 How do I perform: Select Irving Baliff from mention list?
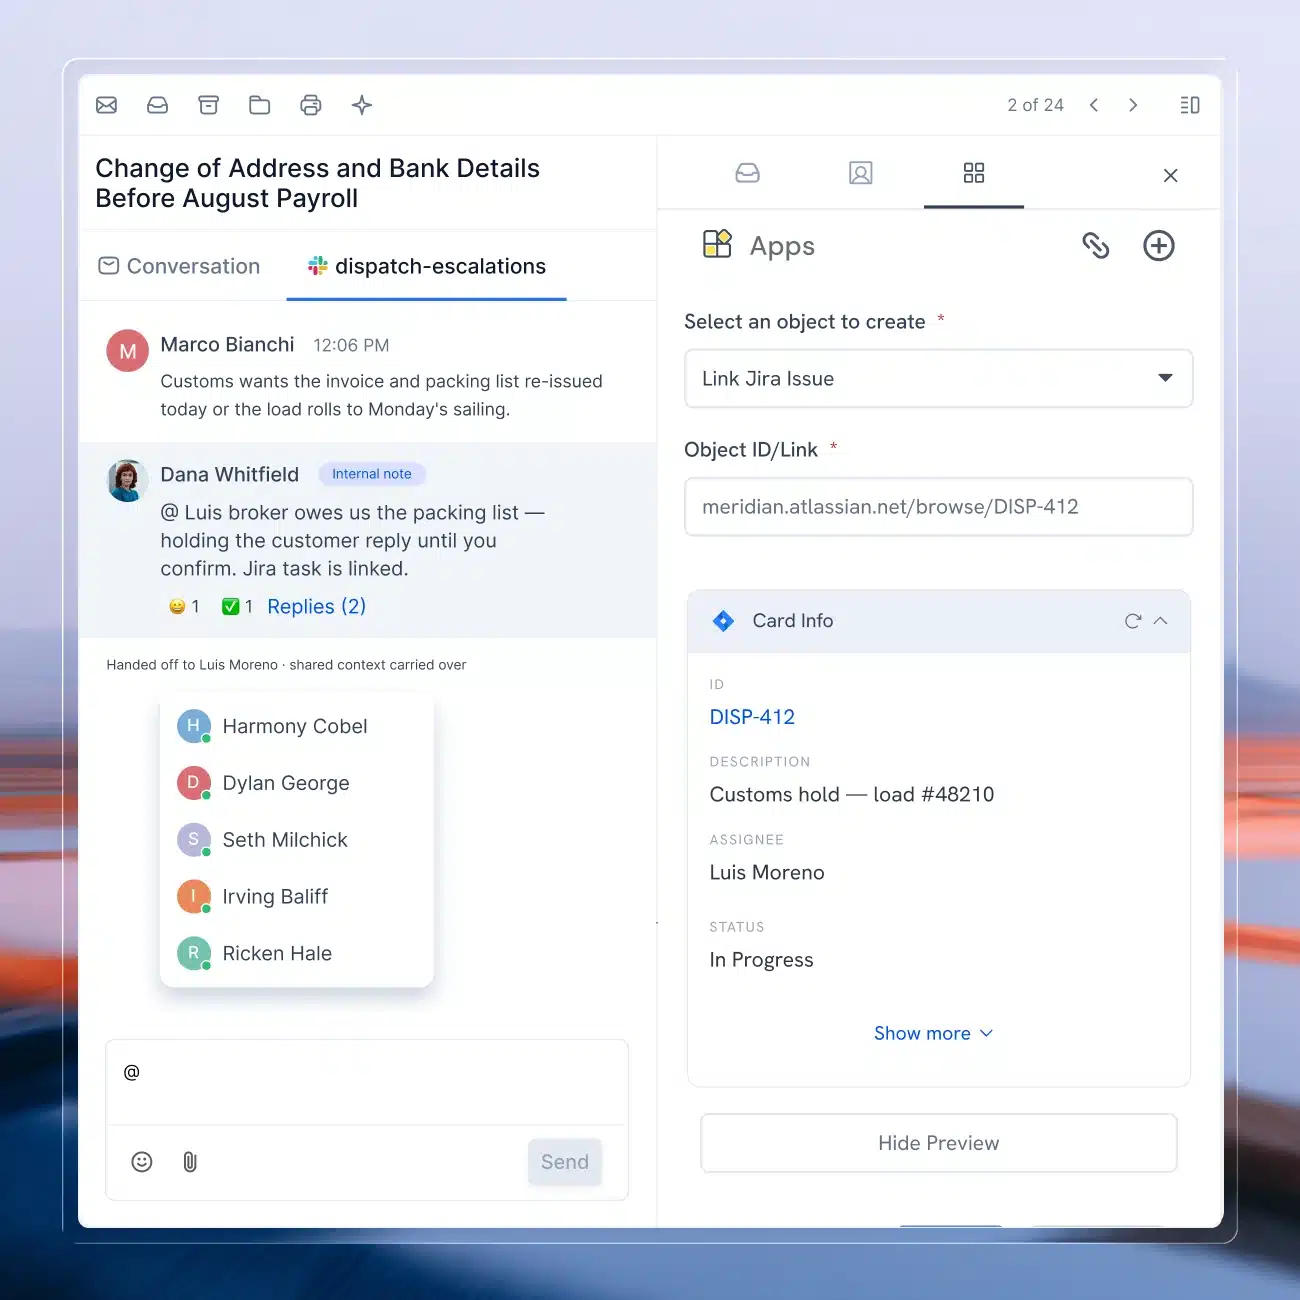pos(297,897)
